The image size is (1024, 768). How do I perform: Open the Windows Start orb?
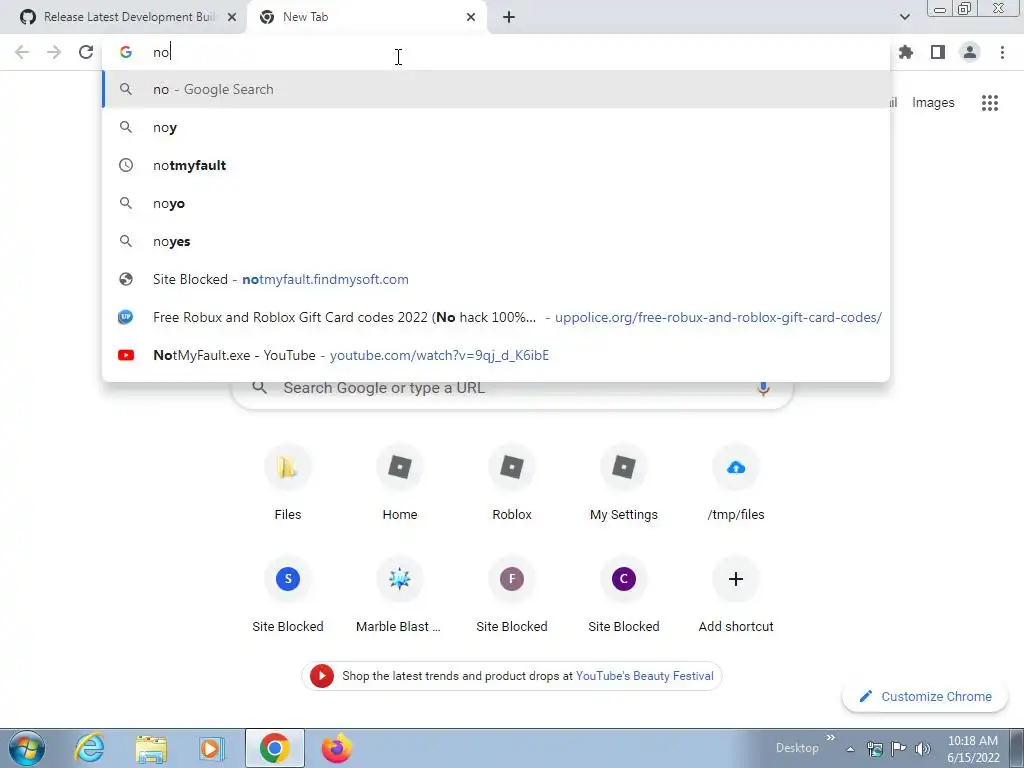click(x=27, y=748)
